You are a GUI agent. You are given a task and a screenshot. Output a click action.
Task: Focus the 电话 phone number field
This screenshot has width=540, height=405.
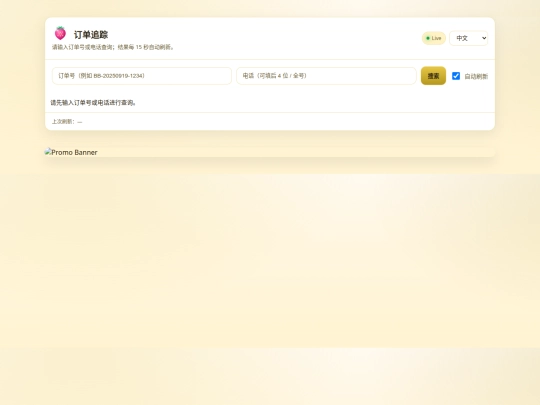tap(326, 76)
